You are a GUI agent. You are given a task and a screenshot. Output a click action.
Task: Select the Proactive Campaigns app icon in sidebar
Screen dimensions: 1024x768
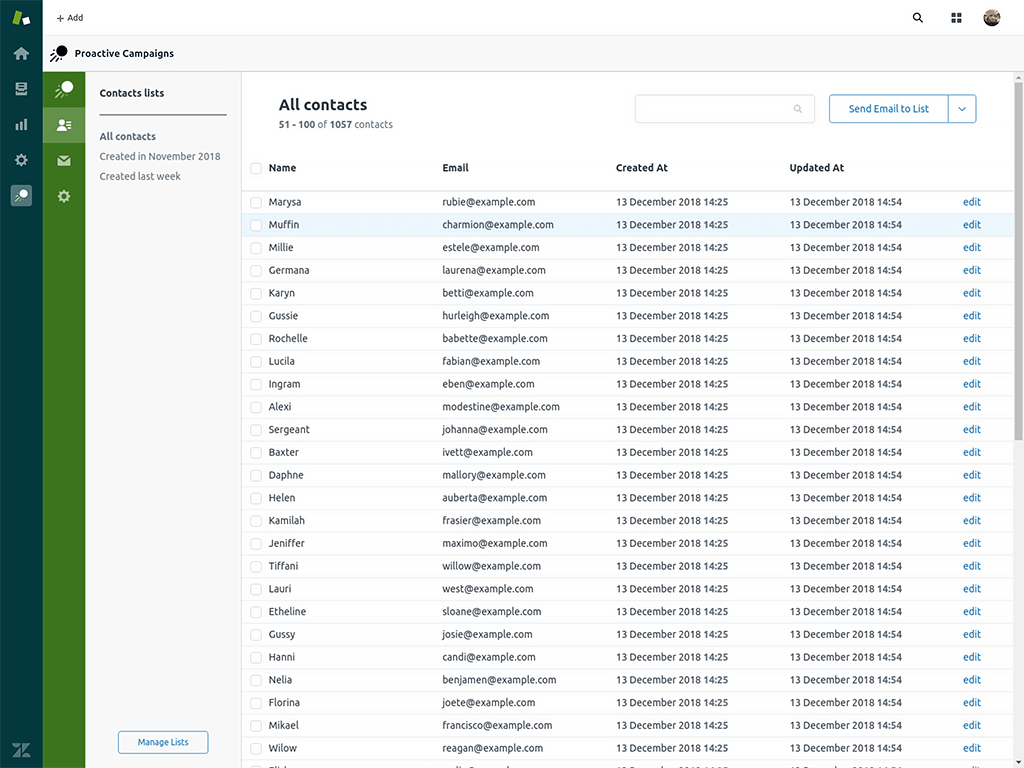[21, 195]
